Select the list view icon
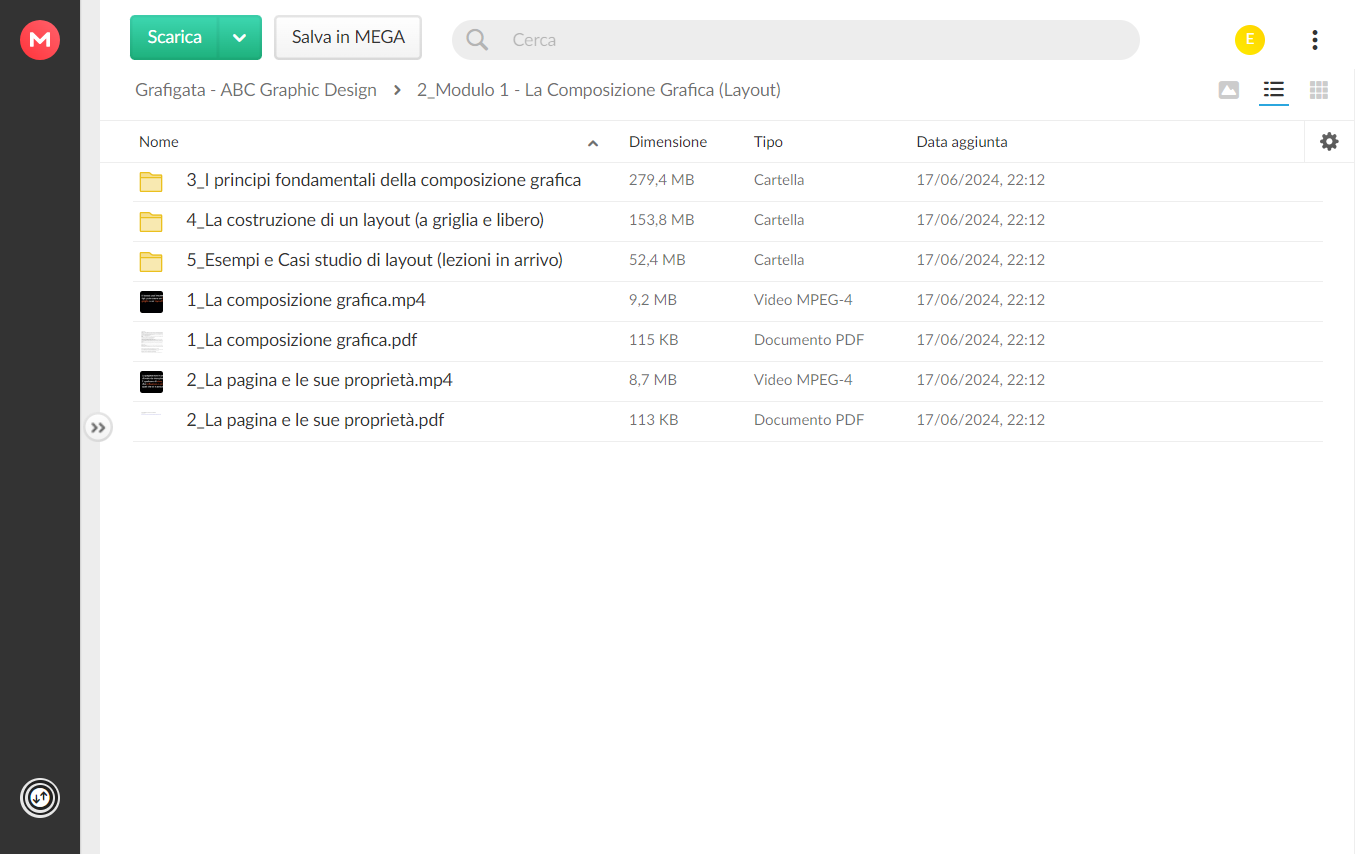 [x=1273, y=90]
